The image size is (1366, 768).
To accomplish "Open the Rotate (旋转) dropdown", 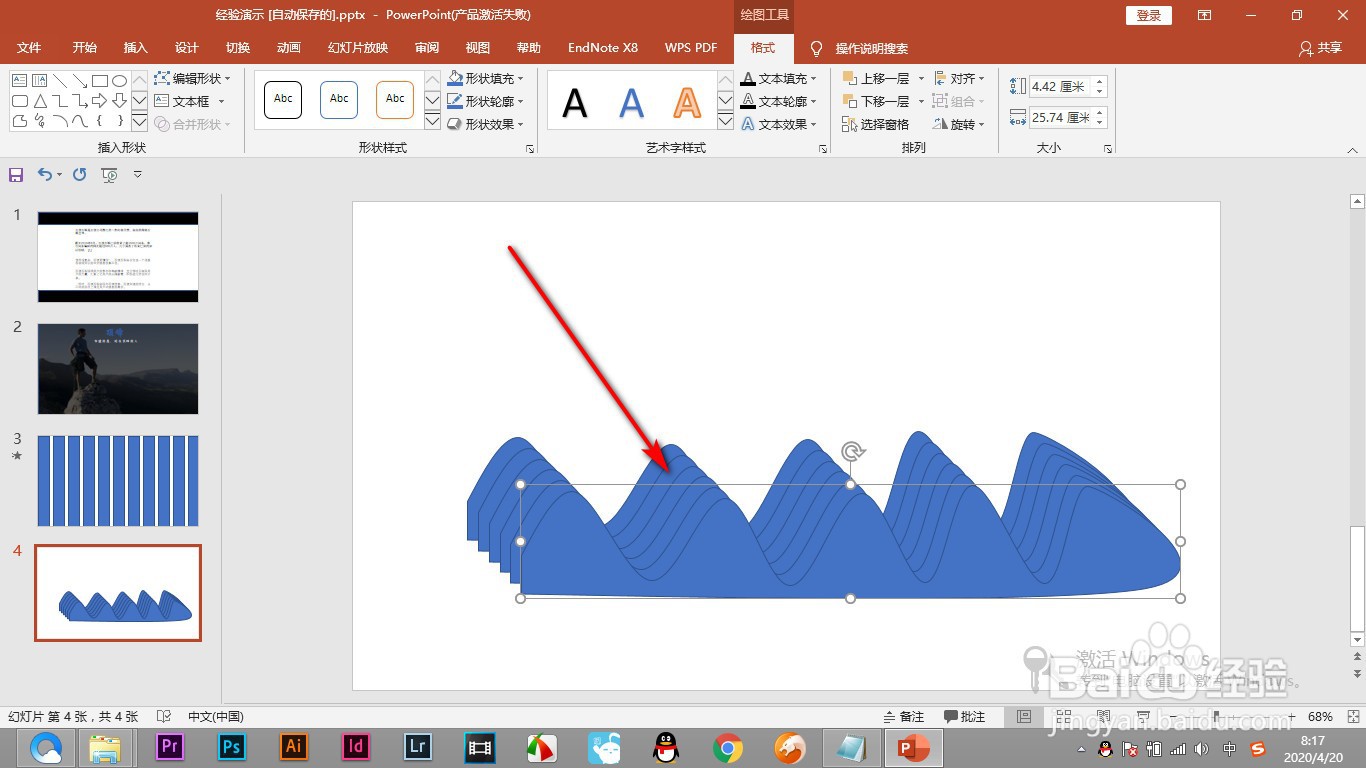I will point(959,124).
